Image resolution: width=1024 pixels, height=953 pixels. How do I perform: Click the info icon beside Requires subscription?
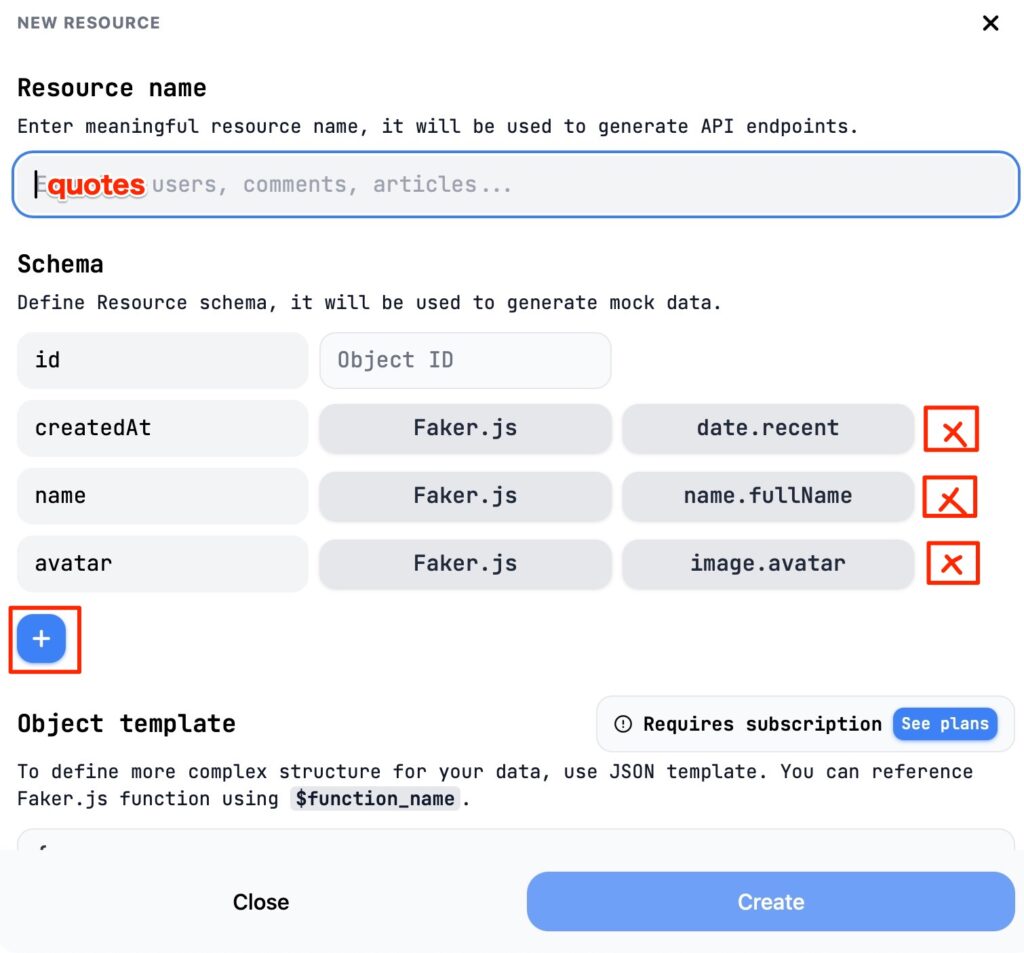coord(623,724)
